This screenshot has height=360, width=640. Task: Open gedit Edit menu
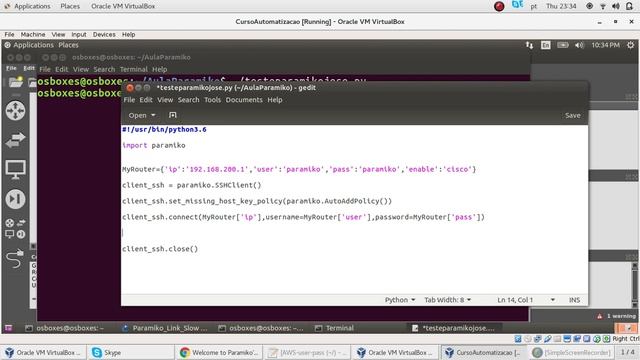[146, 100]
